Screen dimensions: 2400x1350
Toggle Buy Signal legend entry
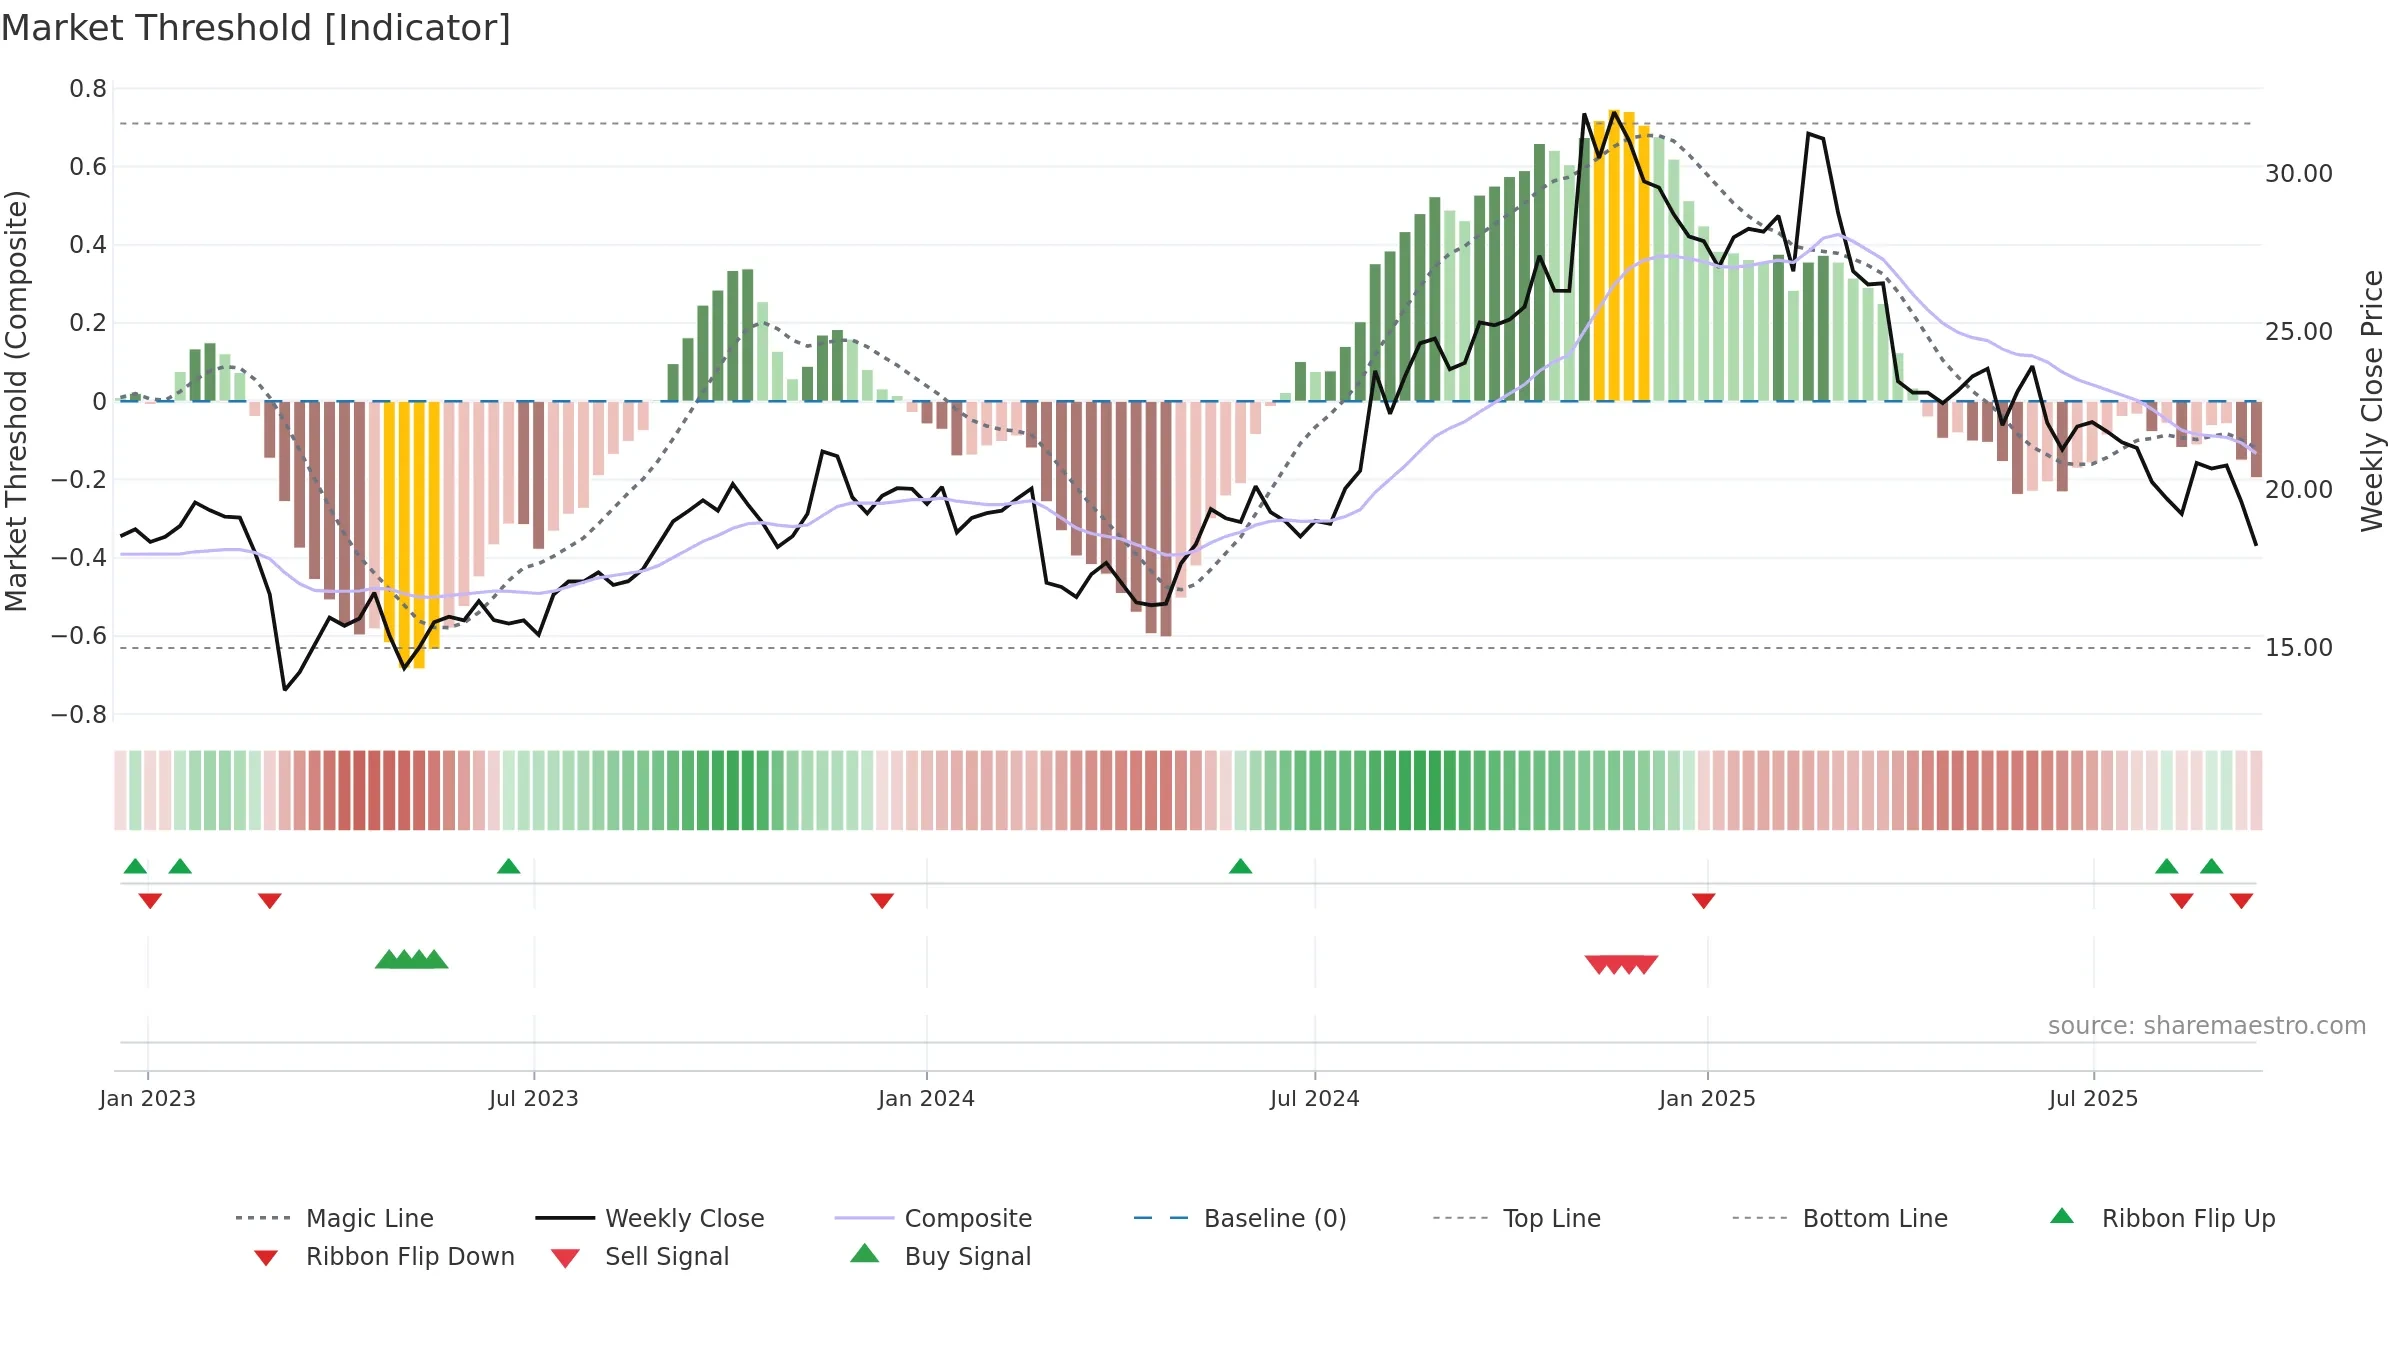(x=940, y=1256)
